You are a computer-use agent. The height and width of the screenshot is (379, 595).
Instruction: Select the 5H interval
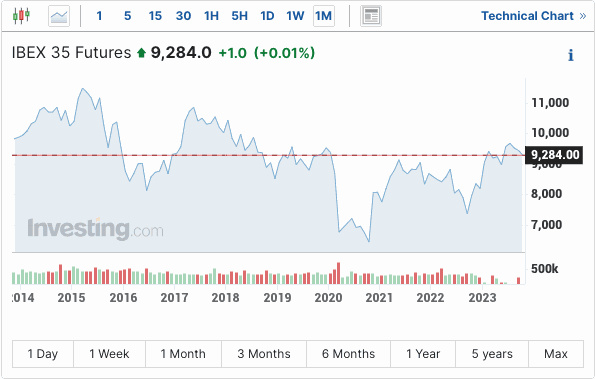pyautogui.click(x=239, y=16)
